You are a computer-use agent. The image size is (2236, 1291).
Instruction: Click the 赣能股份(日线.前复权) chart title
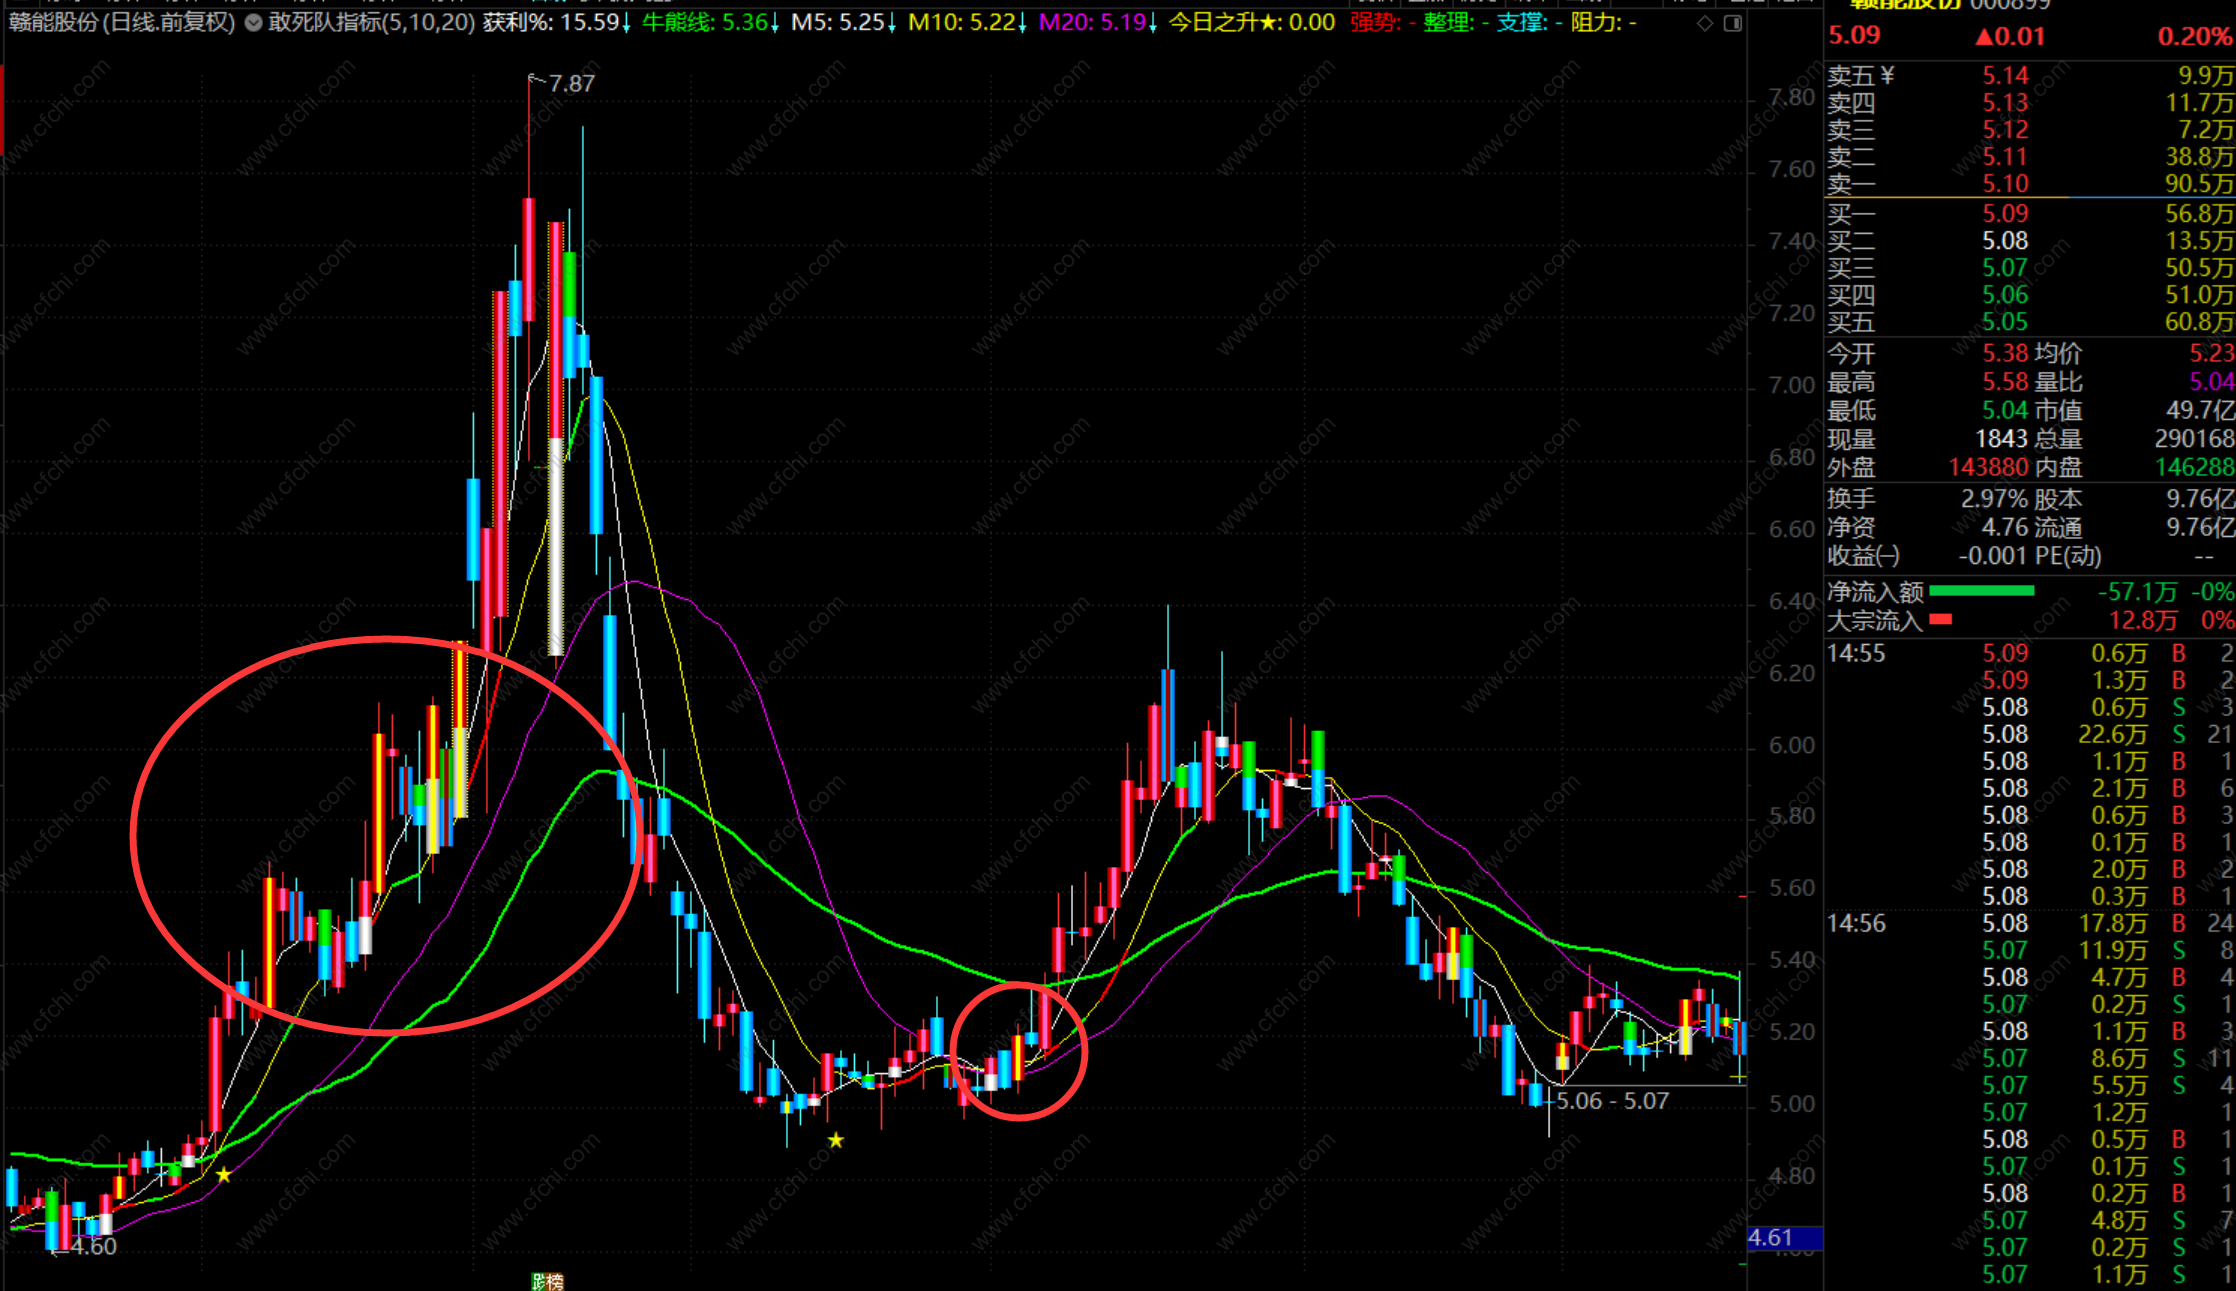[122, 23]
